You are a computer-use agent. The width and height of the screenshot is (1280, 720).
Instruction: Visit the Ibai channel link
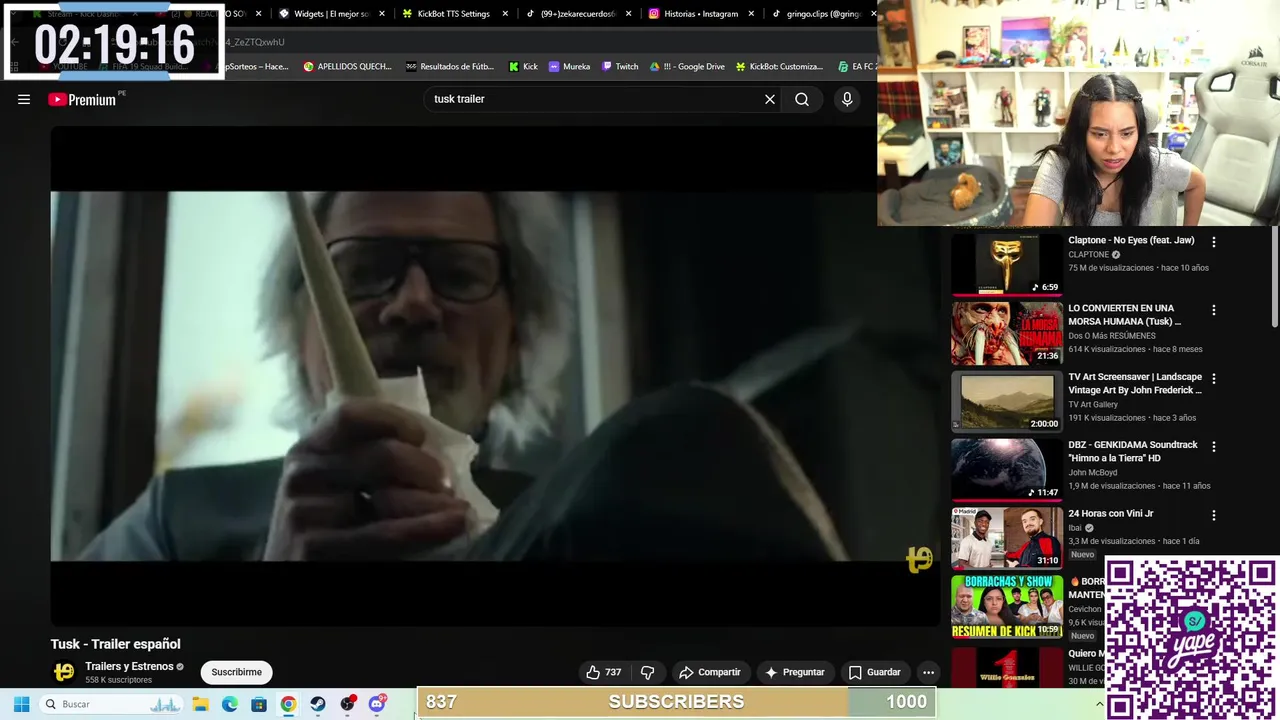pyautogui.click(x=1075, y=528)
